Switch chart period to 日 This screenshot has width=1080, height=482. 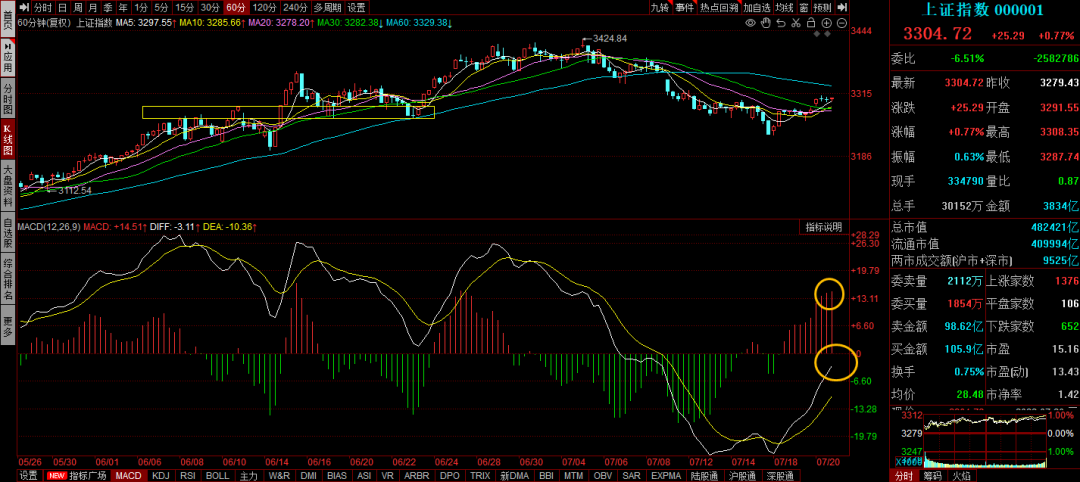coord(62,8)
